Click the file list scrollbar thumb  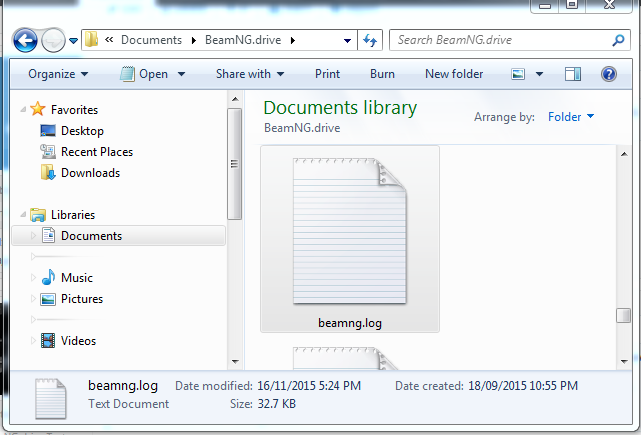[623, 315]
